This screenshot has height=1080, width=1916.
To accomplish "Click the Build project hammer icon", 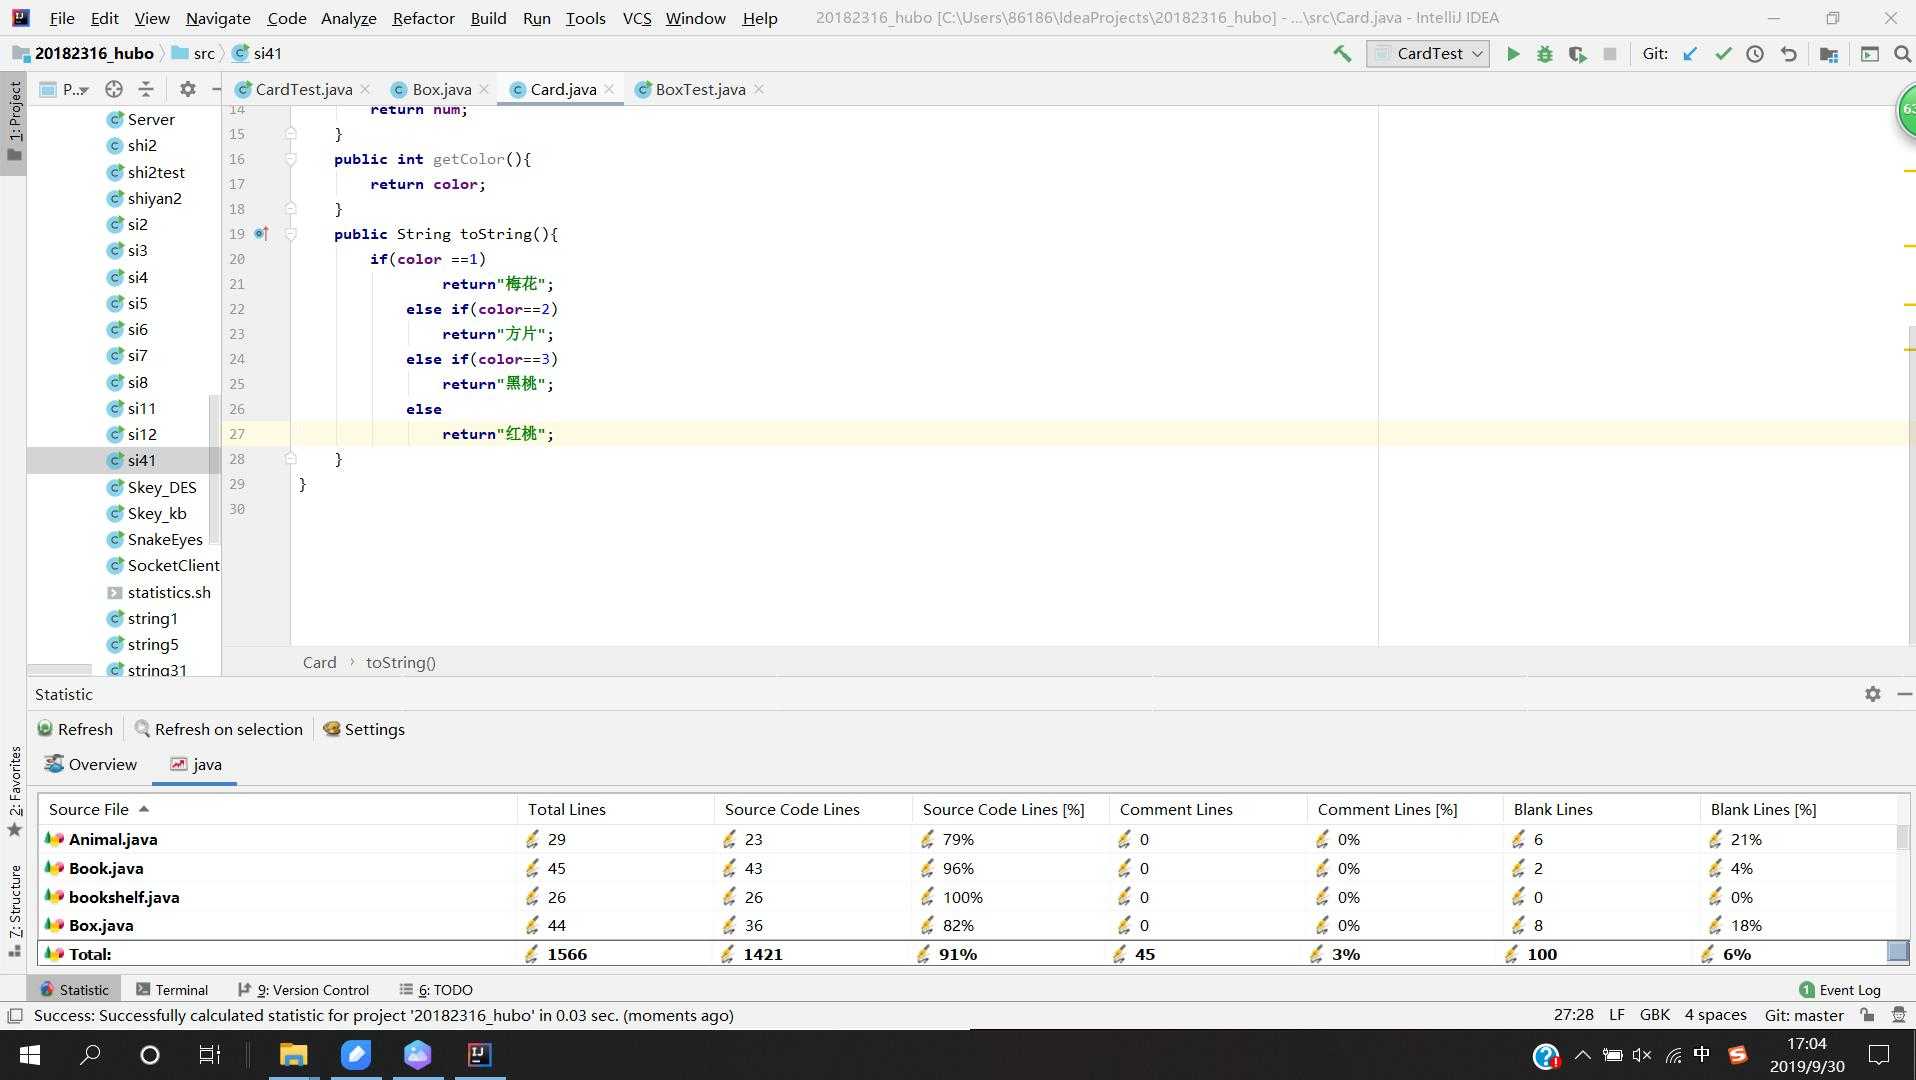I will (x=1342, y=54).
